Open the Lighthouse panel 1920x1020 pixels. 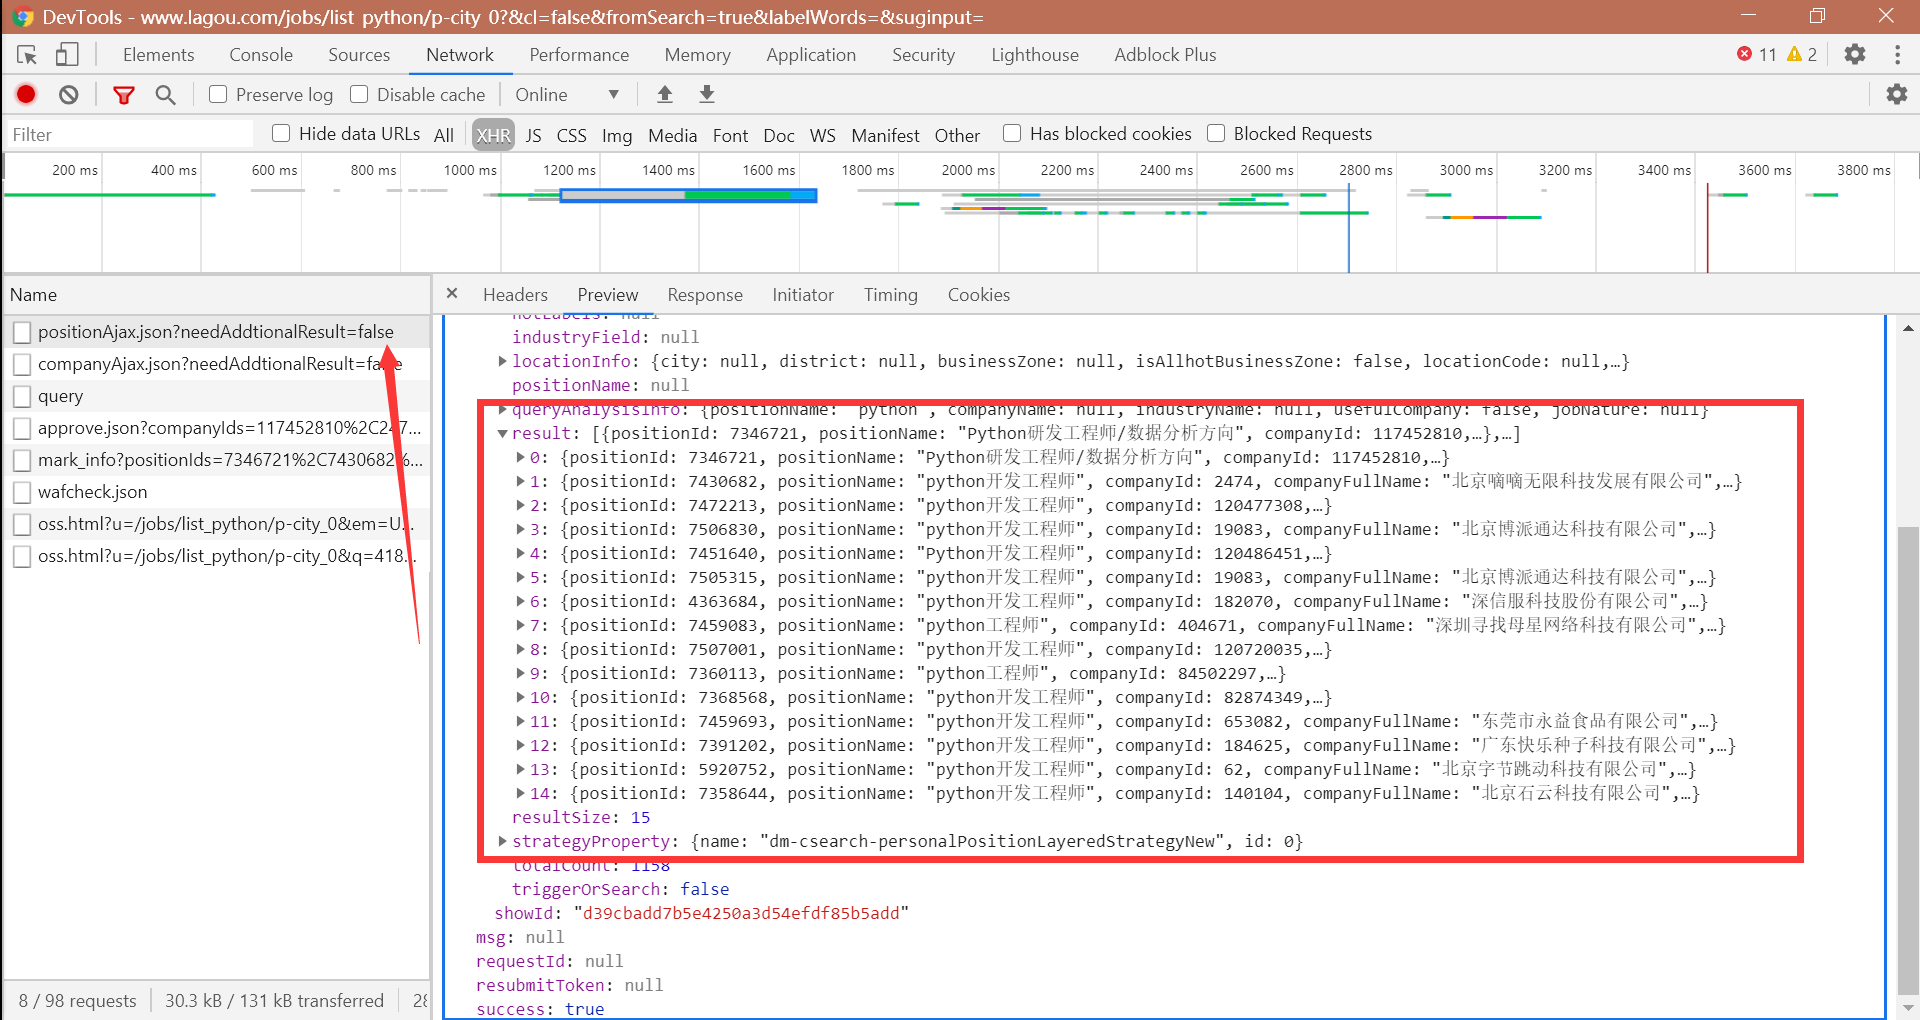(1035, 55)
